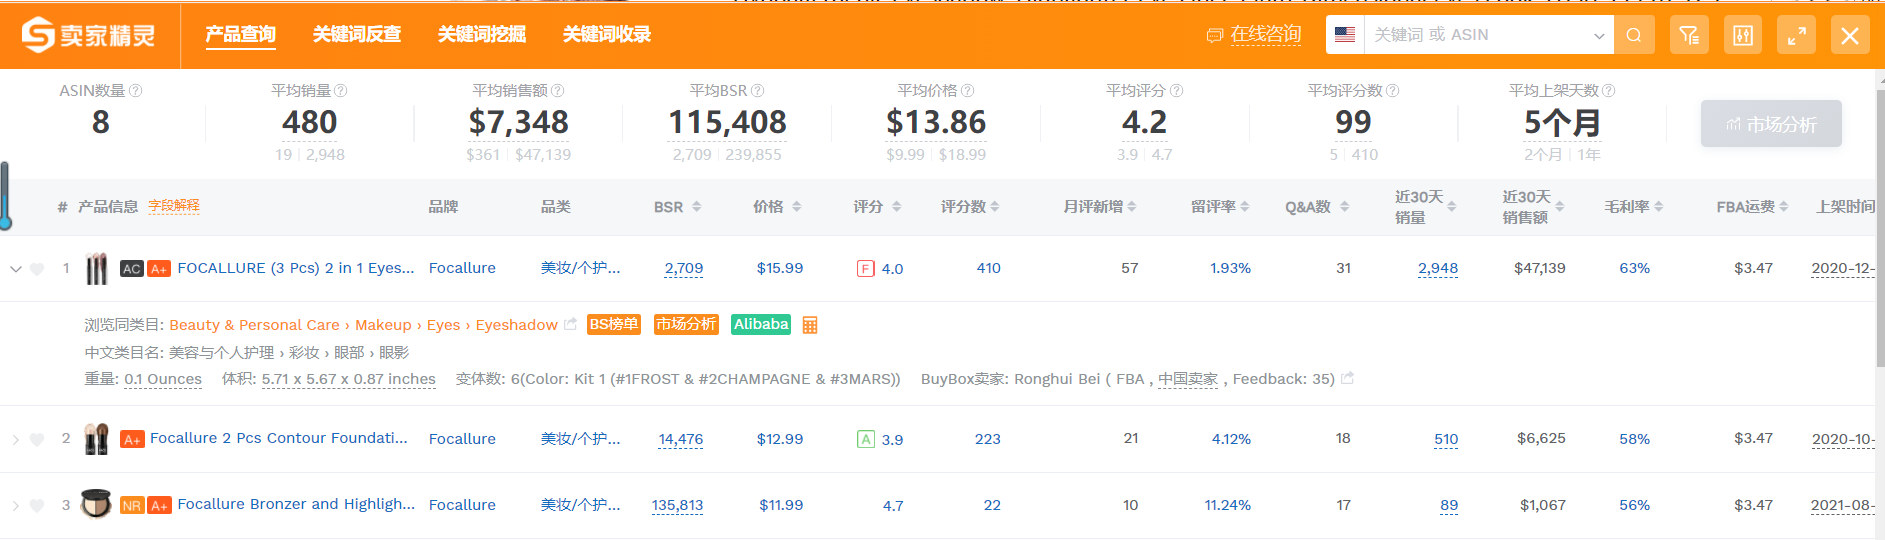This screenshot has width=1885, height=540.
Task: Click the US flag marketplace icon
Action: tap(1345, 35)
